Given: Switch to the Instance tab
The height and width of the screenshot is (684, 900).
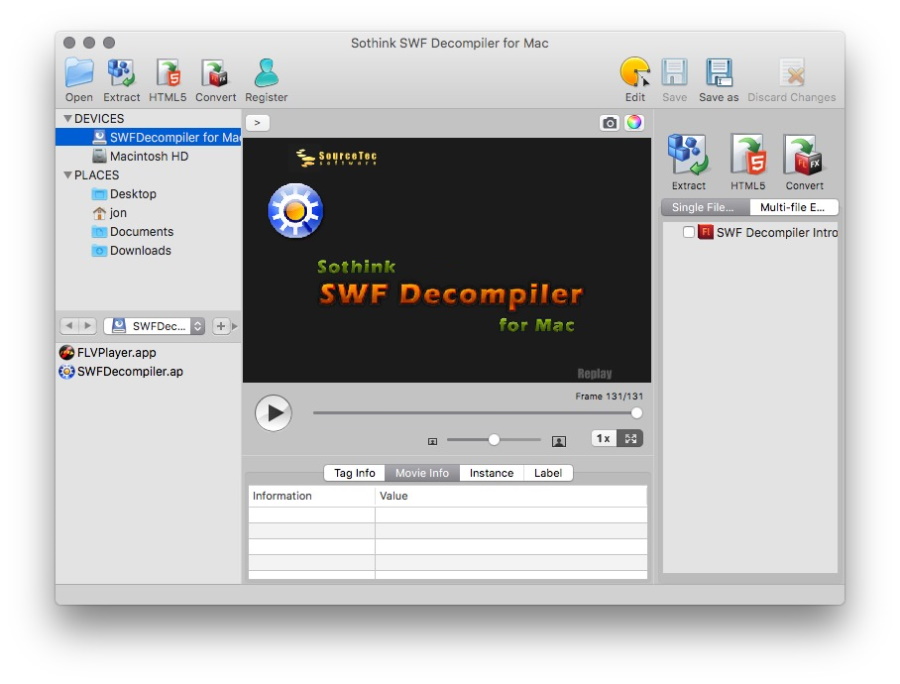Looking at the screenshot, I should pyautogui.click(x=491, y=473).
